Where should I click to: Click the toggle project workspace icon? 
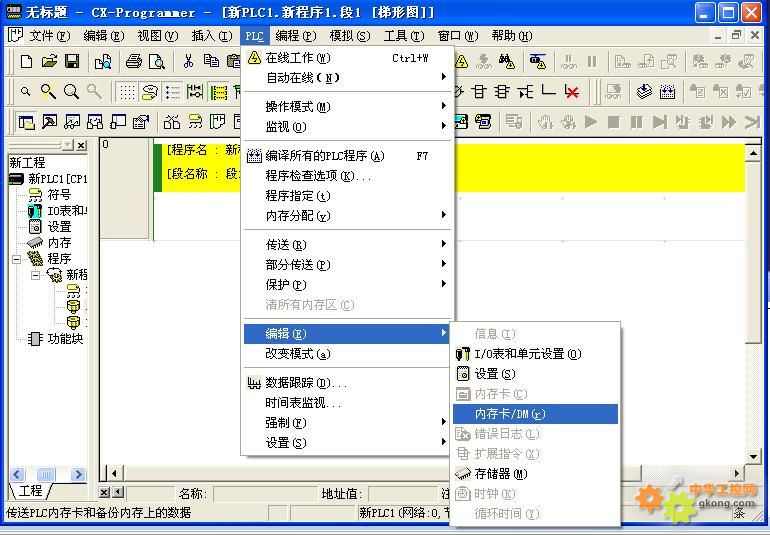click(x=27, y=121)
